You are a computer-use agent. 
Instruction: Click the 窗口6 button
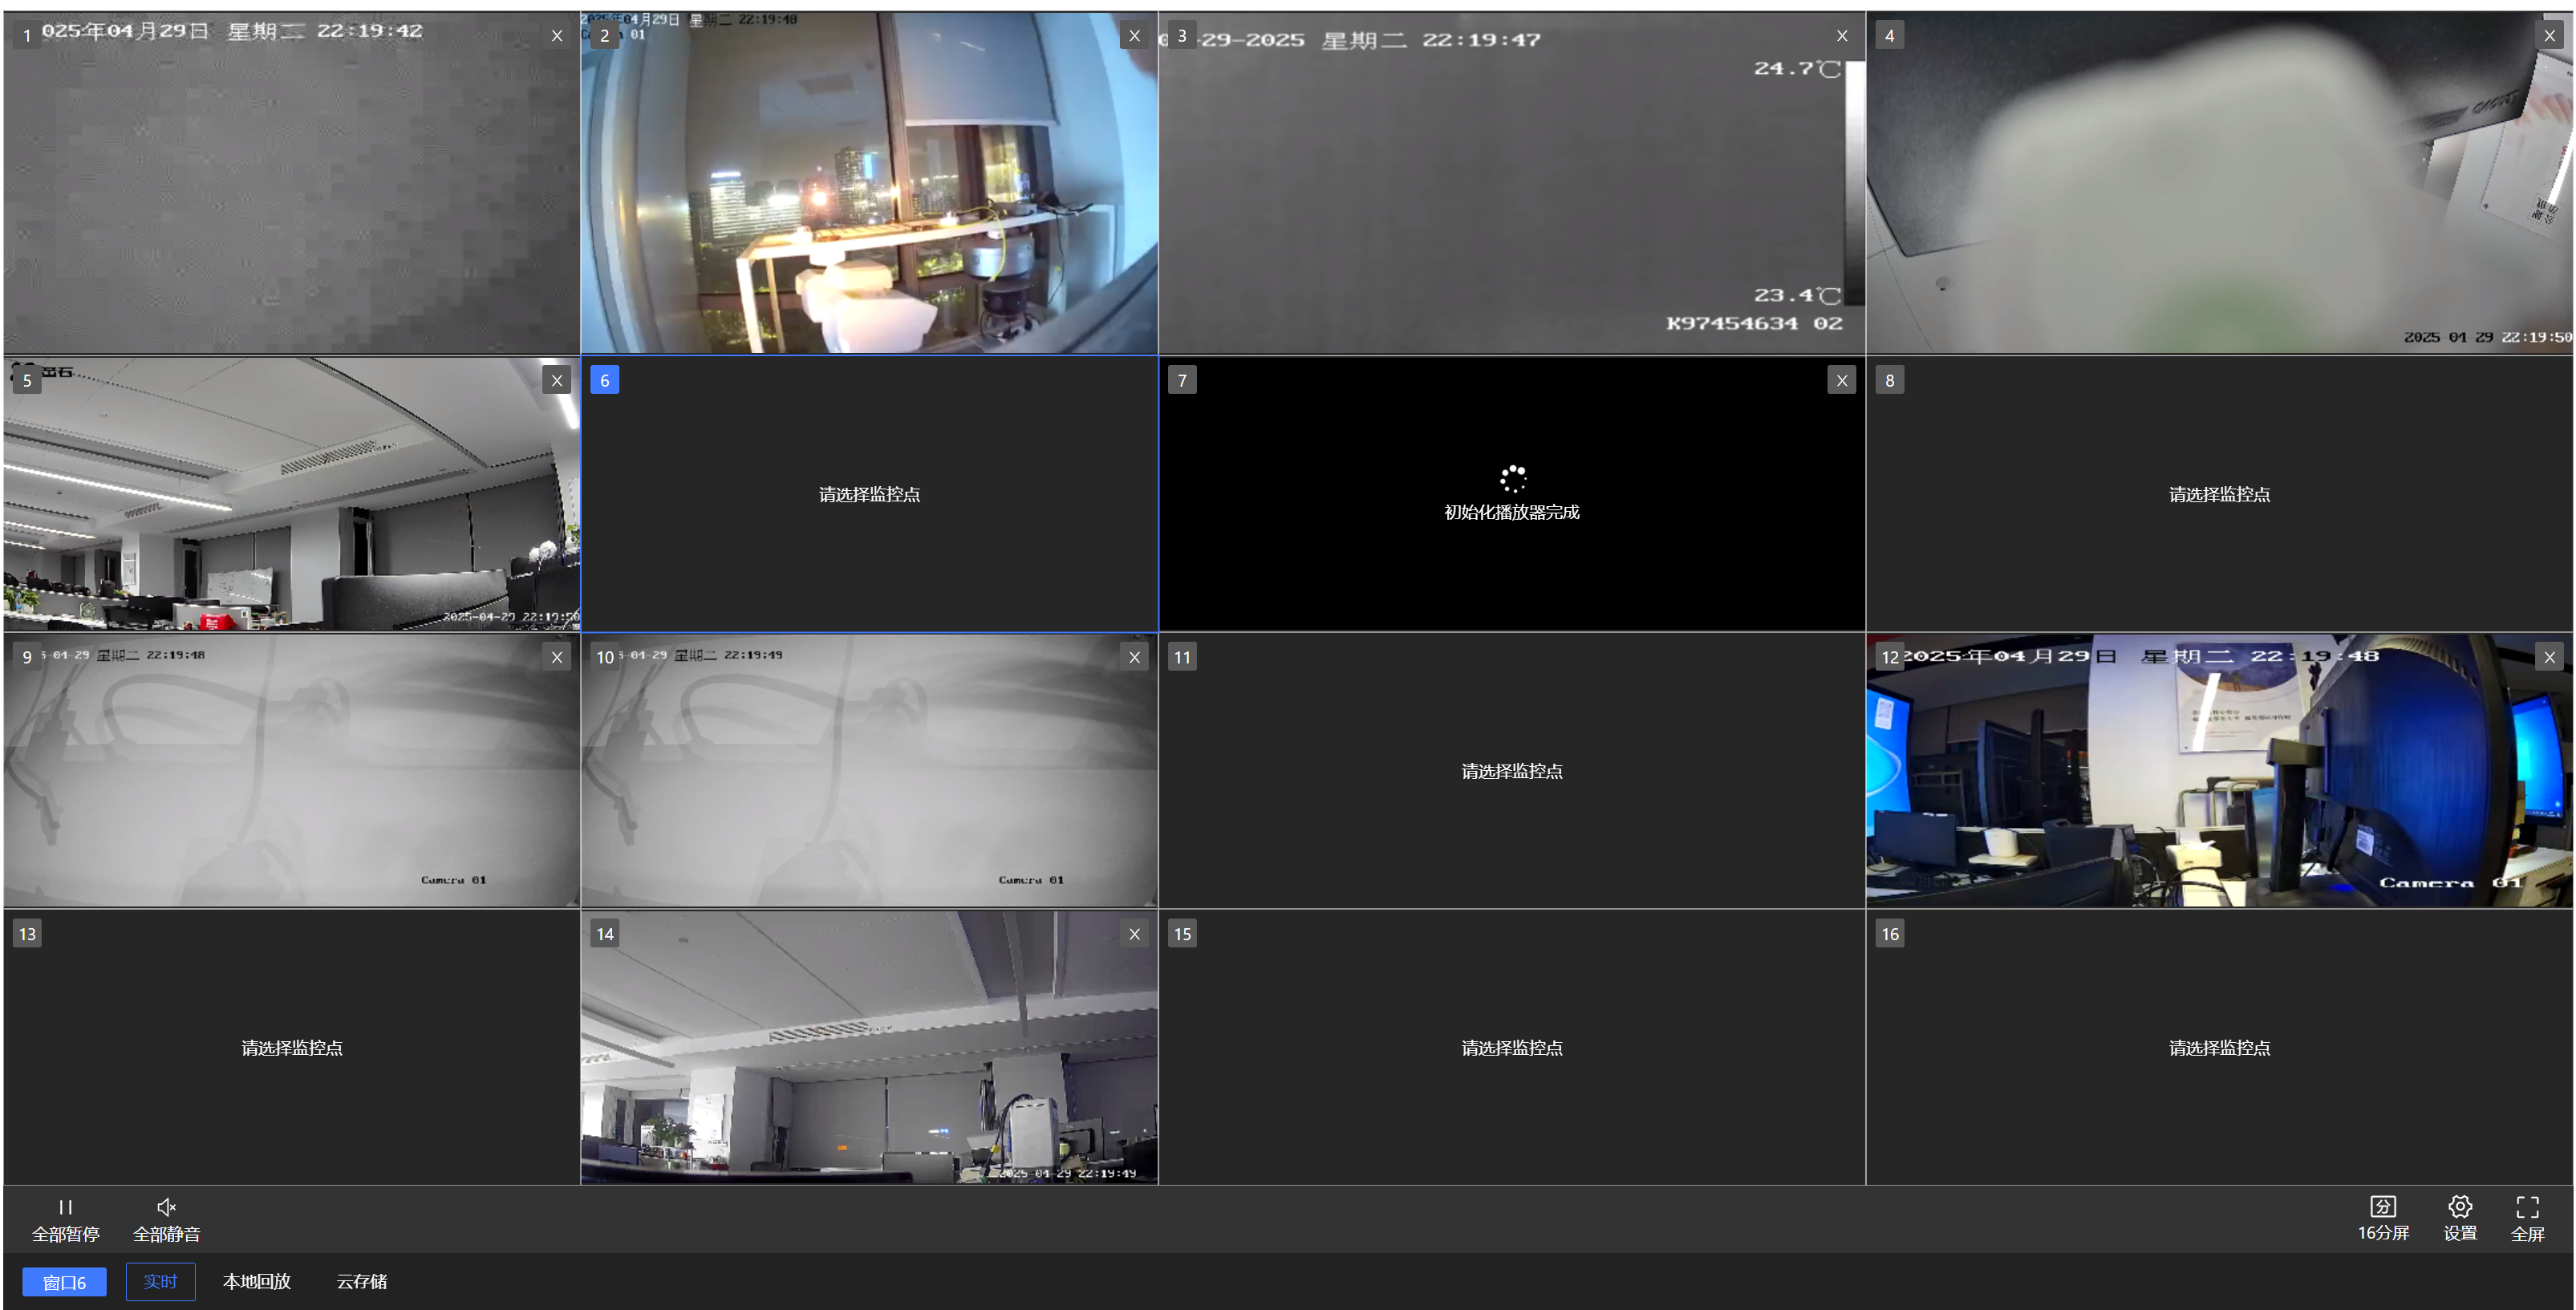click(x=64, y=1282)
